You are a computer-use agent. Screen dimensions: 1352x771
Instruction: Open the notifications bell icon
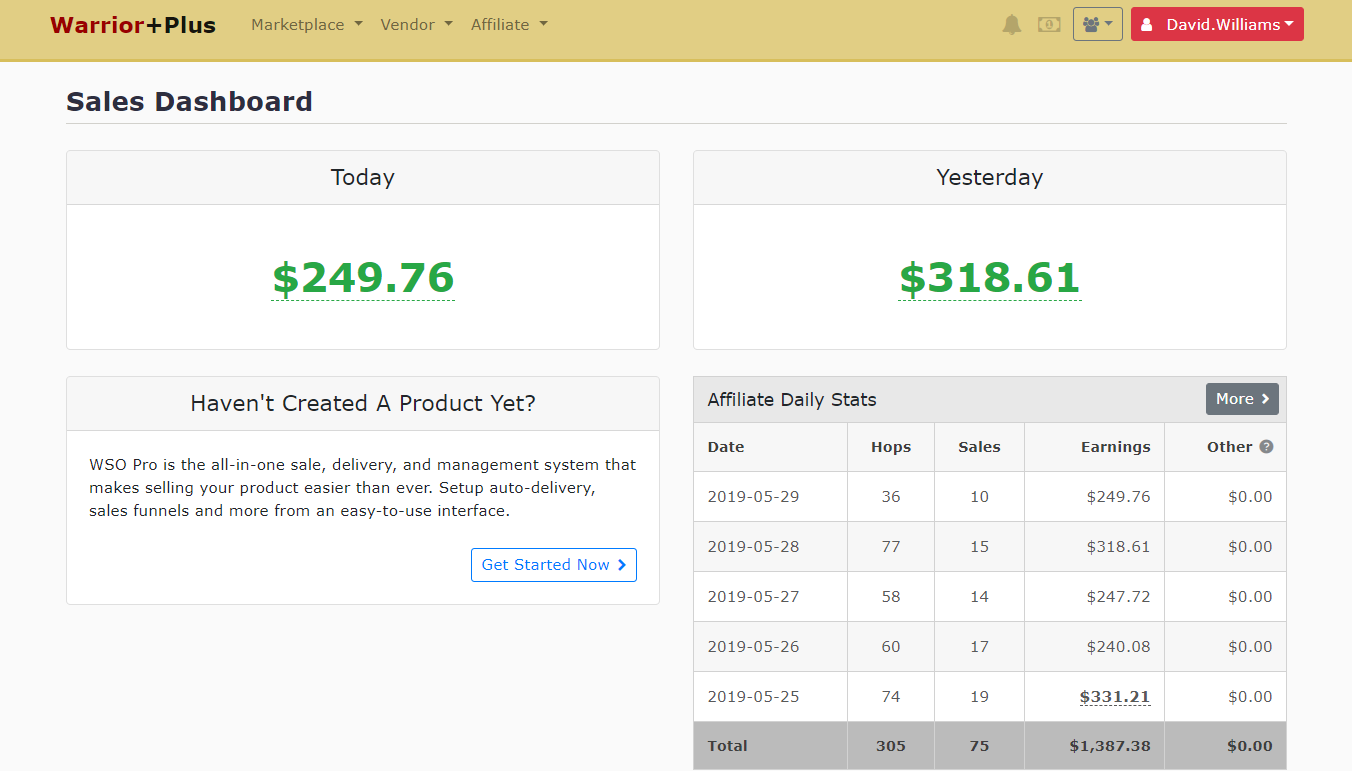tap(1012, 25)
